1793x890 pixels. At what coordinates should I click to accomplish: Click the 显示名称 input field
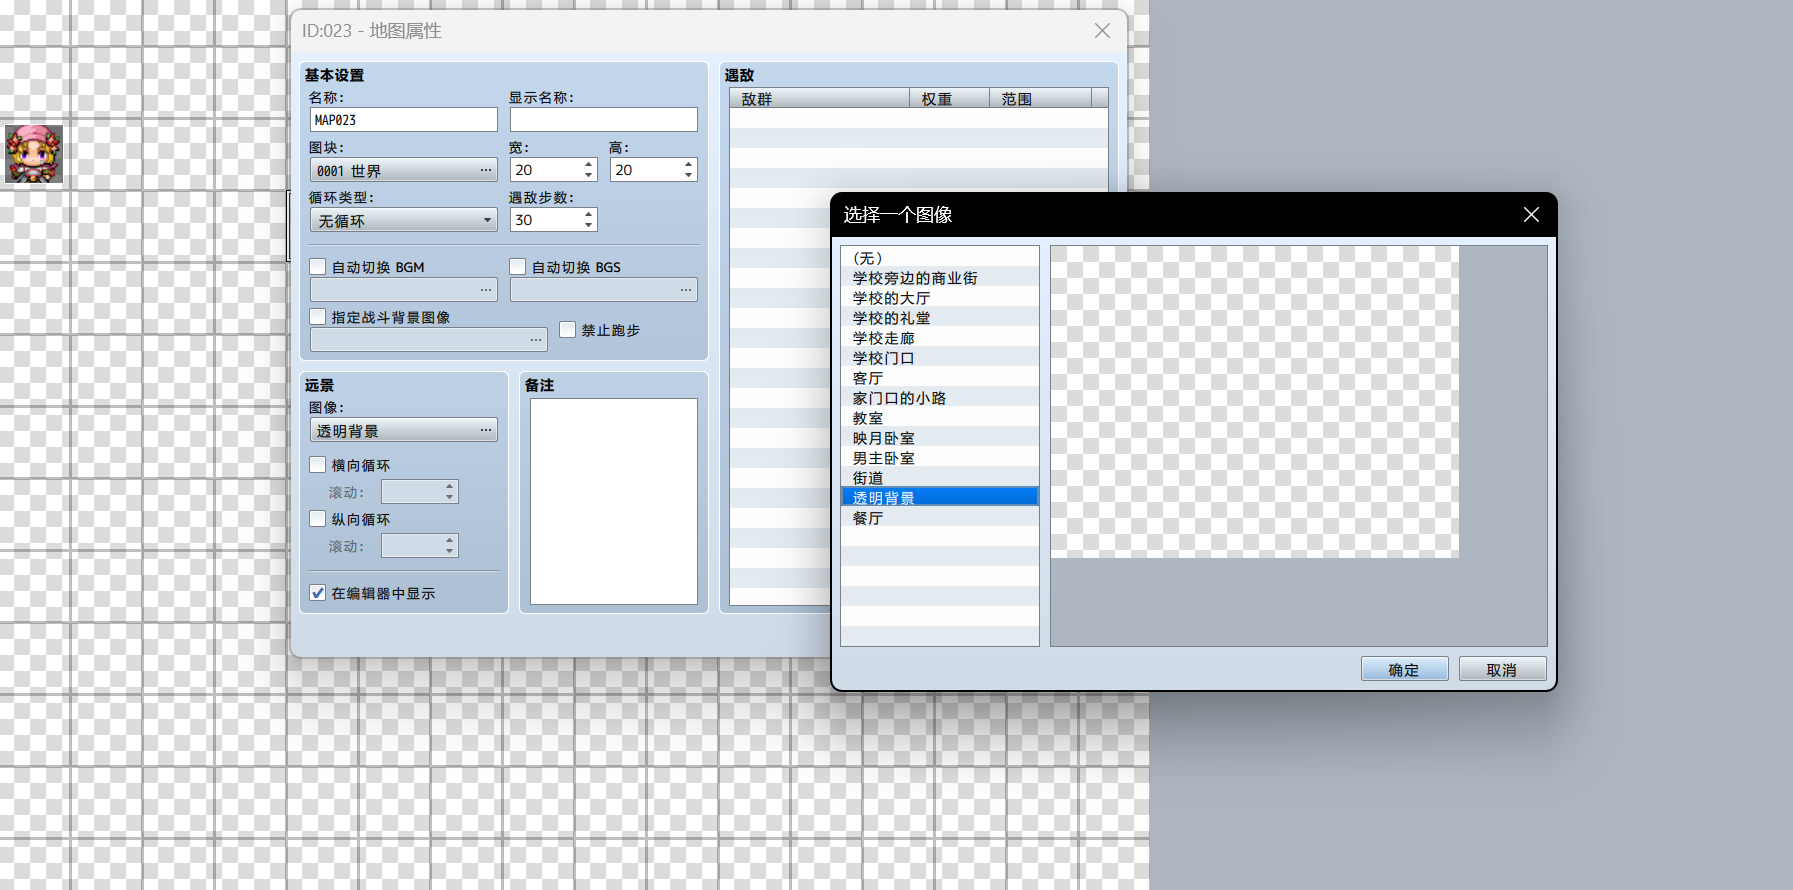coord(604,120)
